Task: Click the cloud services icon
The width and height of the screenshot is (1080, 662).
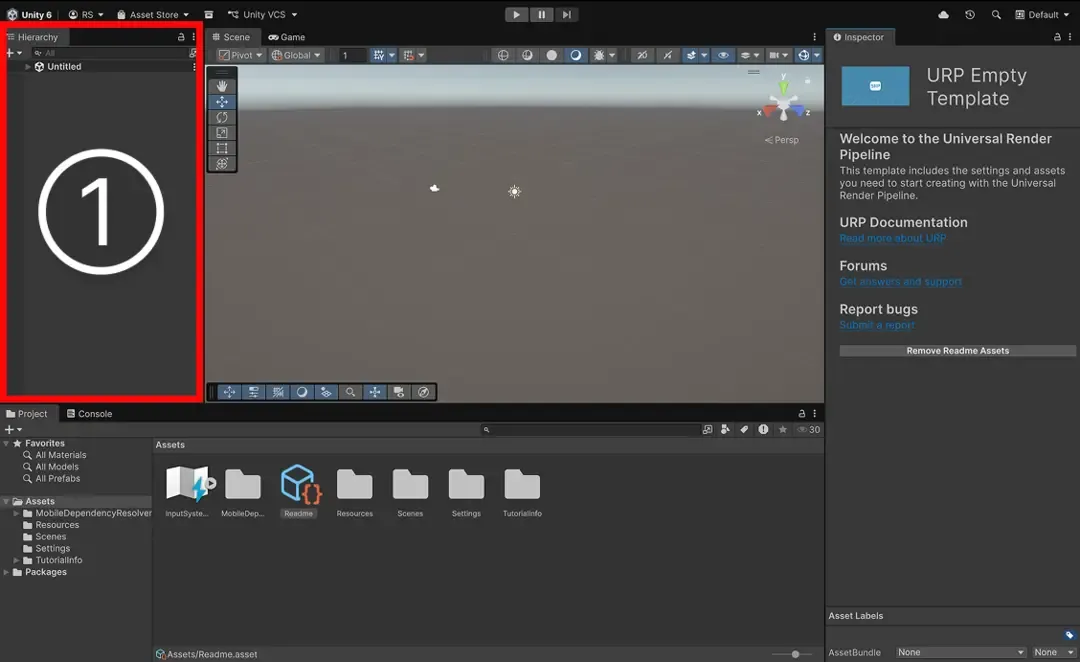Action: (944, 15)
